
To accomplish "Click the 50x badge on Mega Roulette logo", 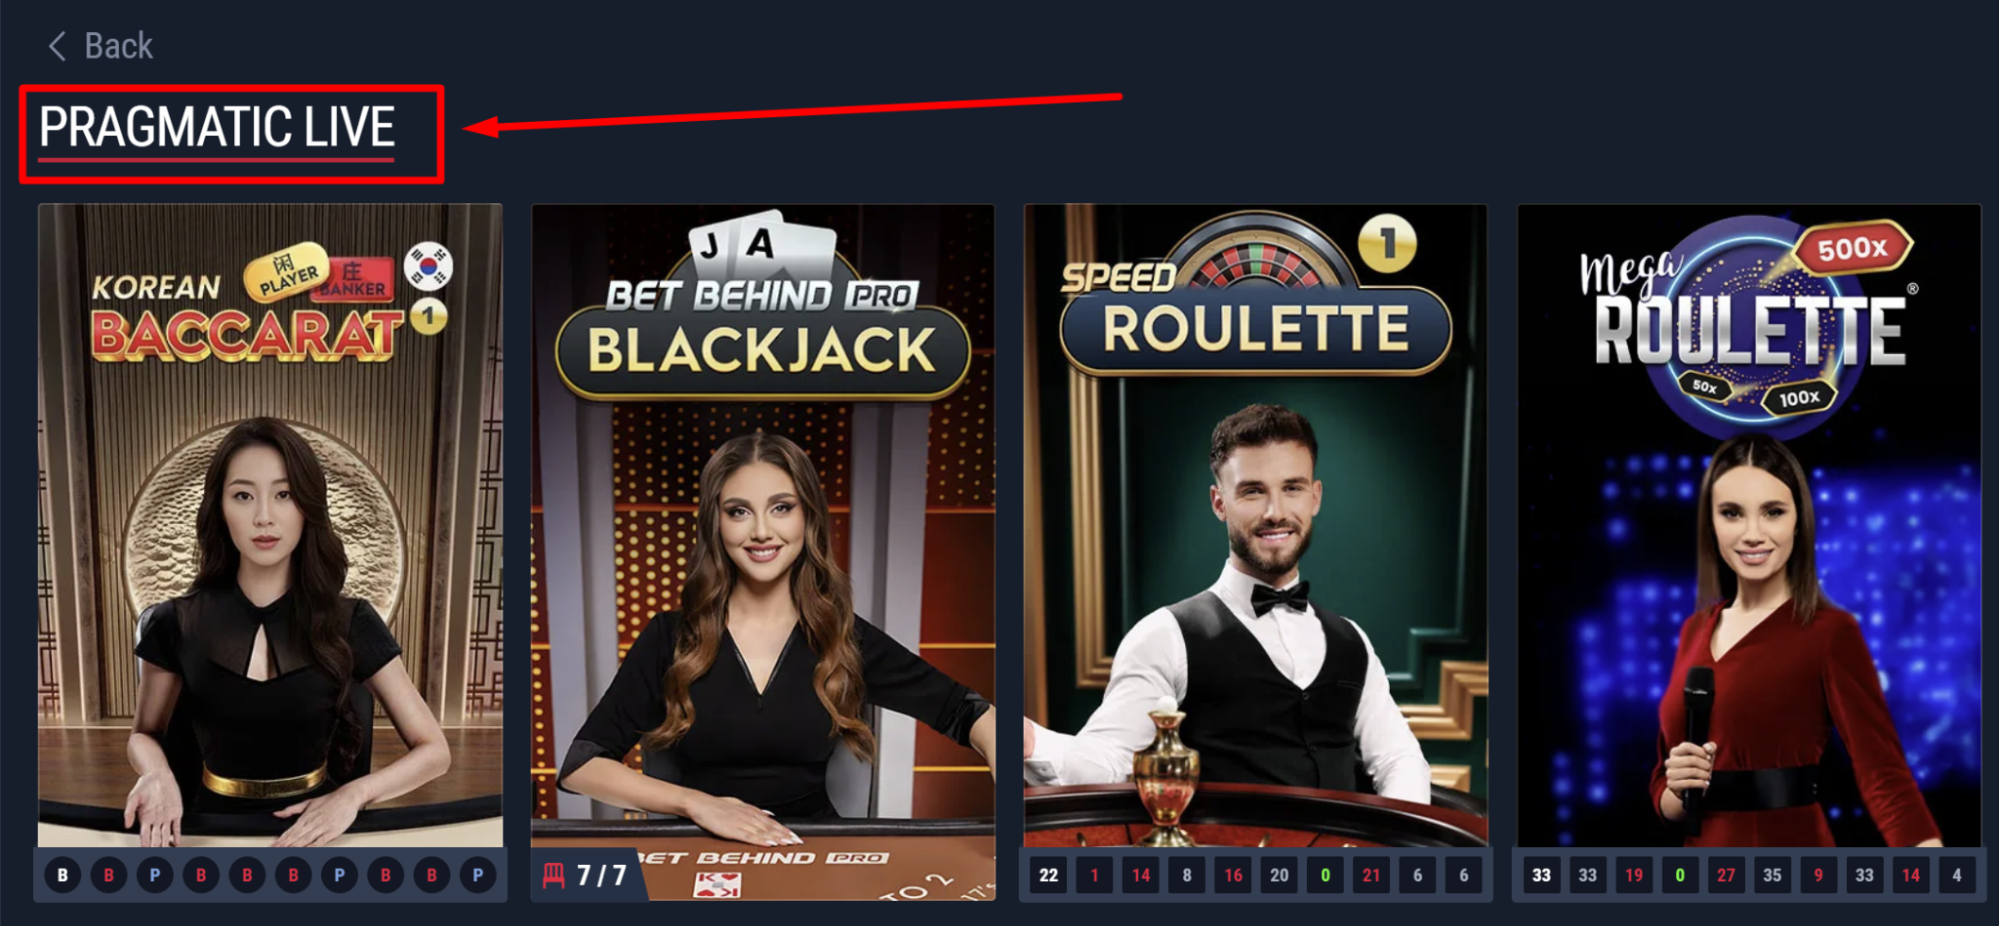I will coord(1705,386).
